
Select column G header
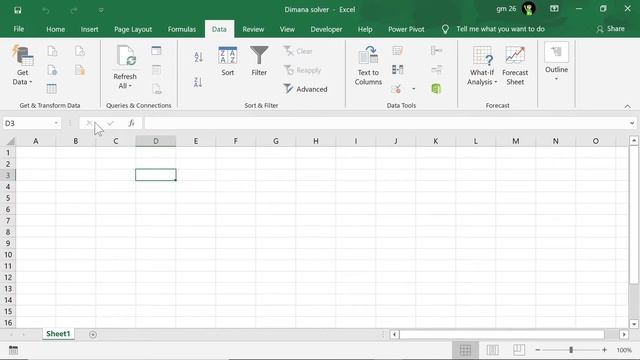[276, 141]
